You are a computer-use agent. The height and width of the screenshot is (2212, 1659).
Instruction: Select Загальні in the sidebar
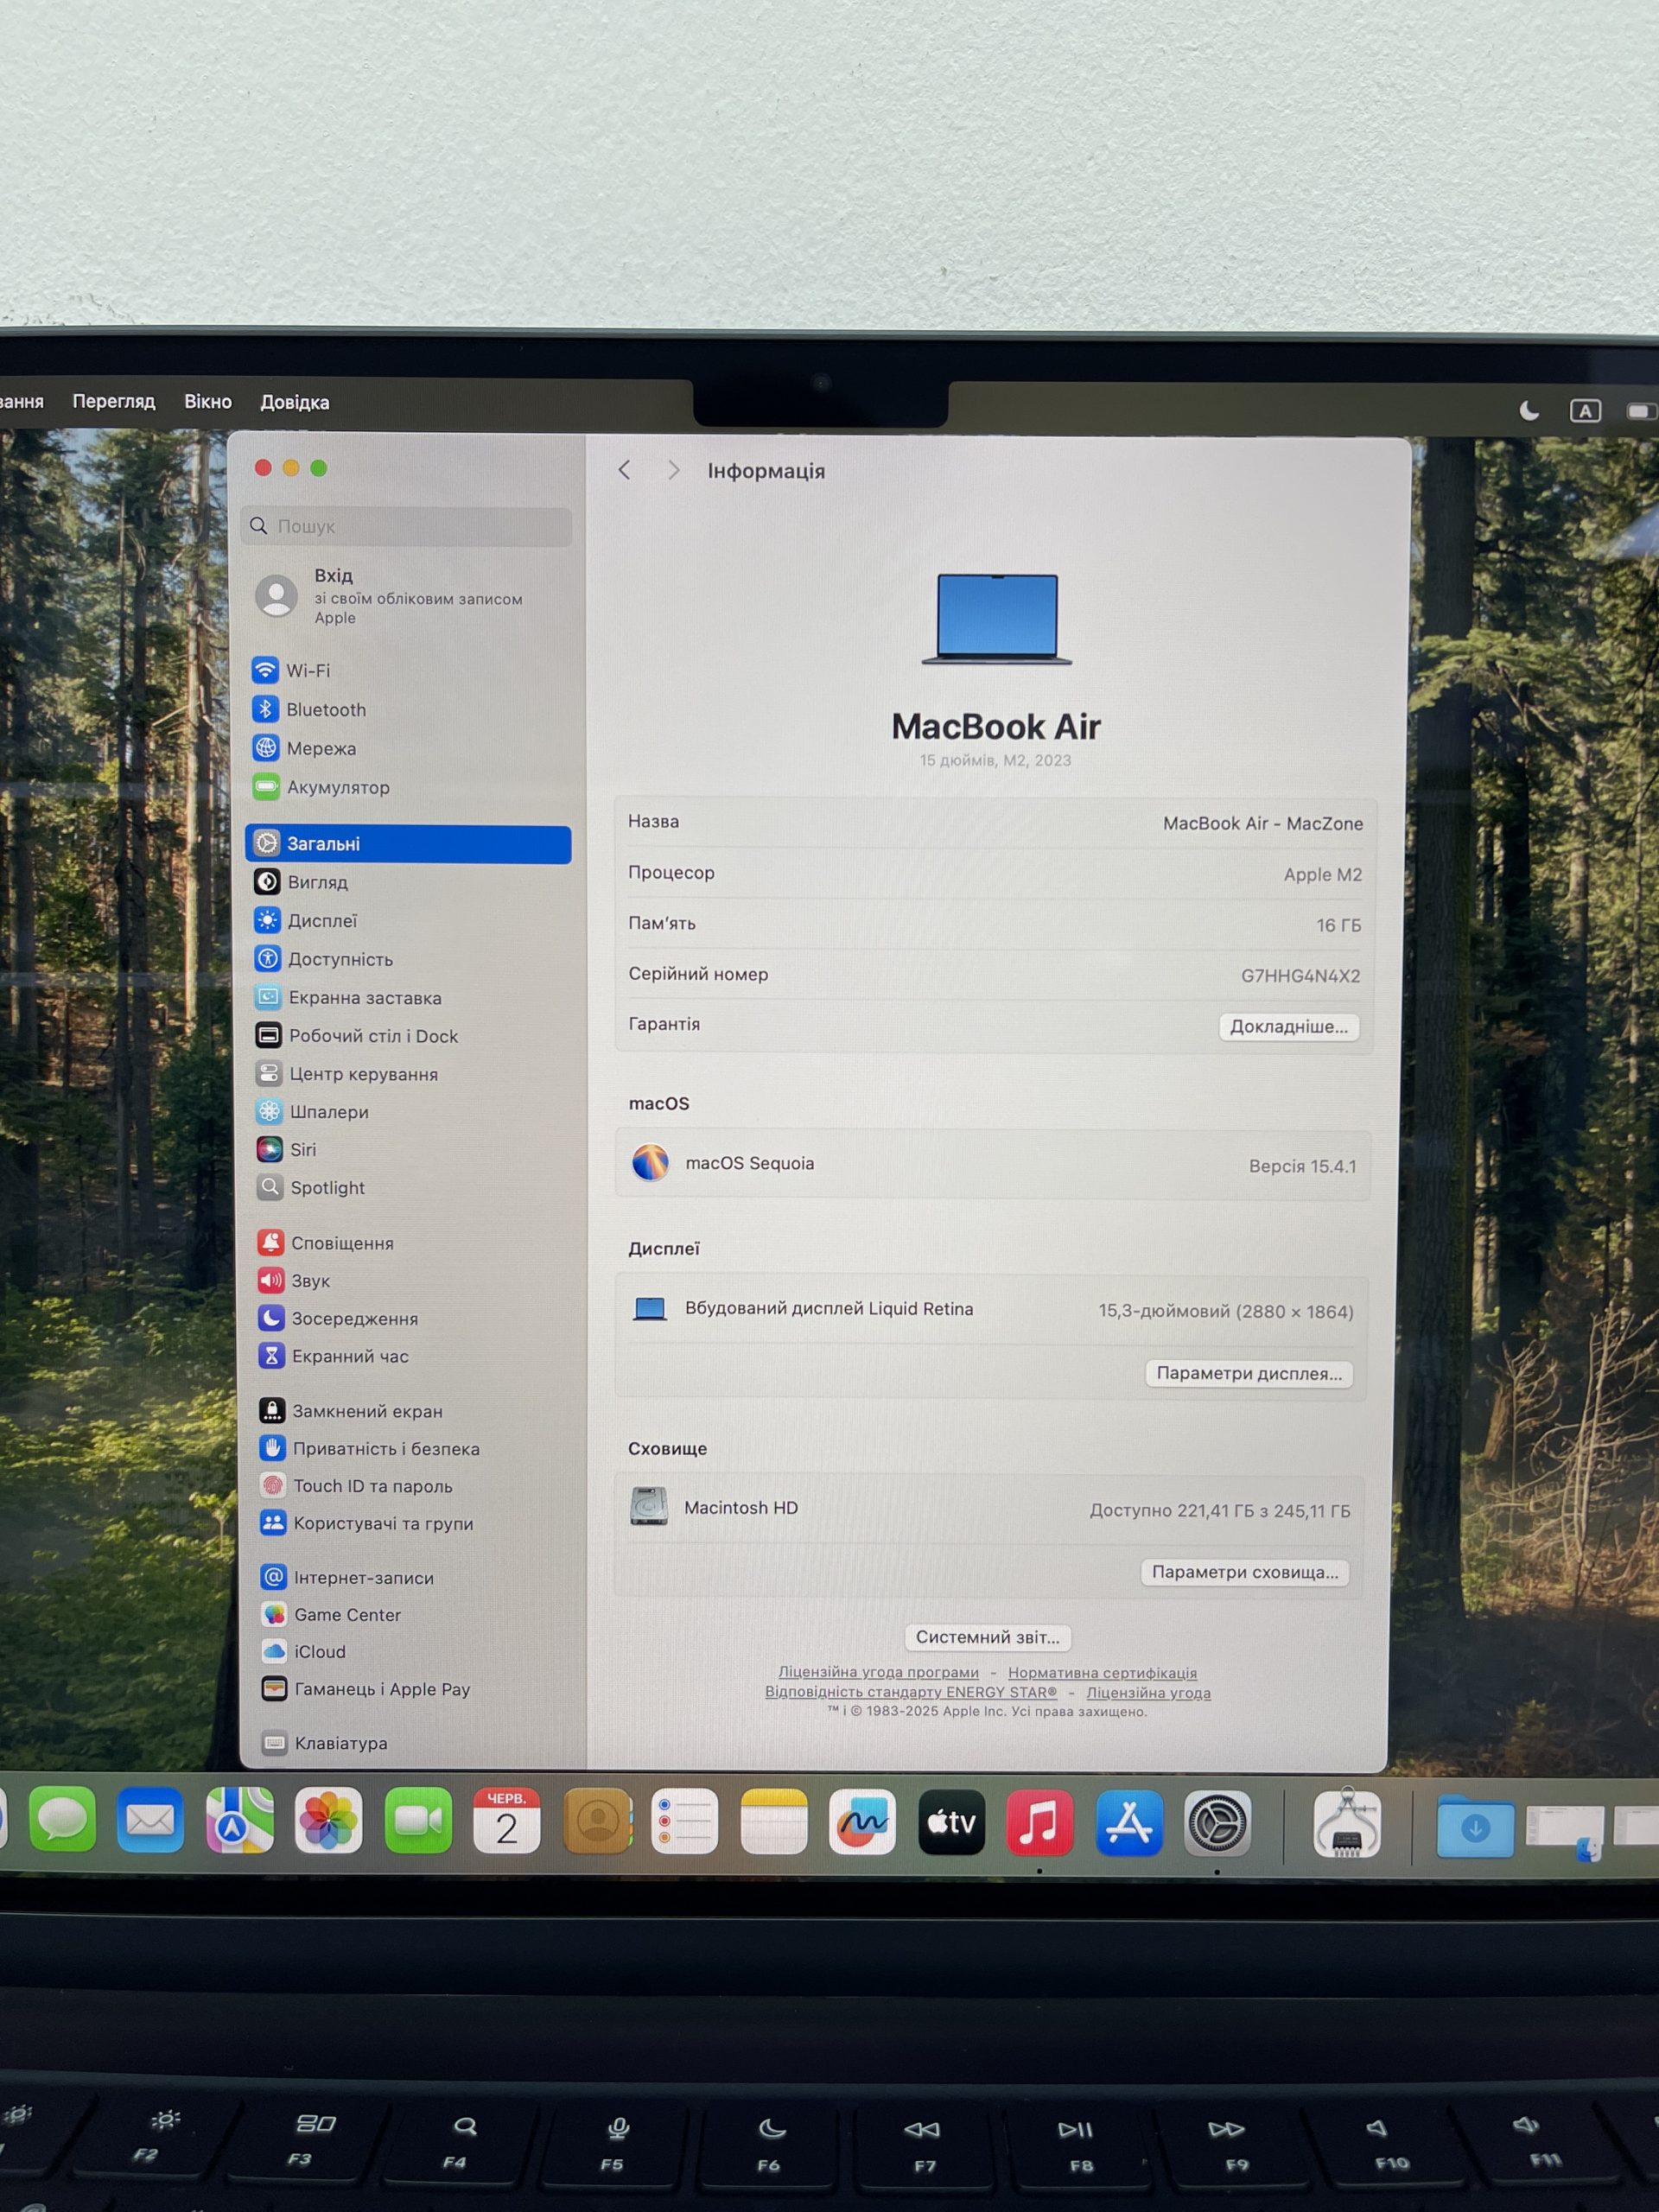tap(409, 844)
